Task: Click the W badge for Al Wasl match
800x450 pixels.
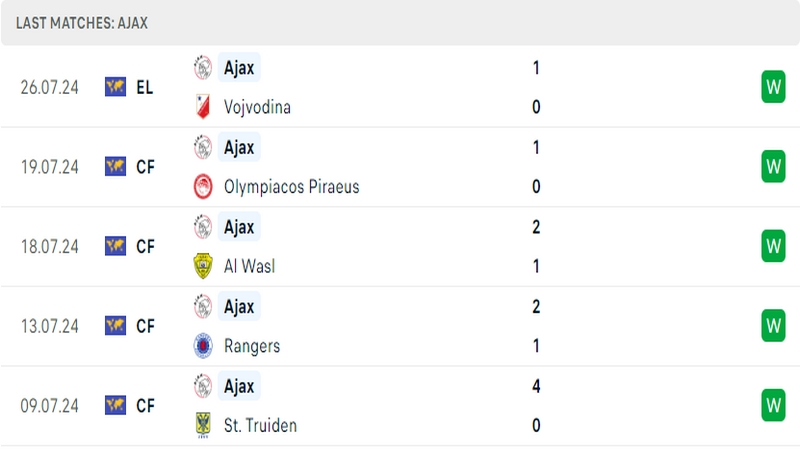Action: coord(773,246)
